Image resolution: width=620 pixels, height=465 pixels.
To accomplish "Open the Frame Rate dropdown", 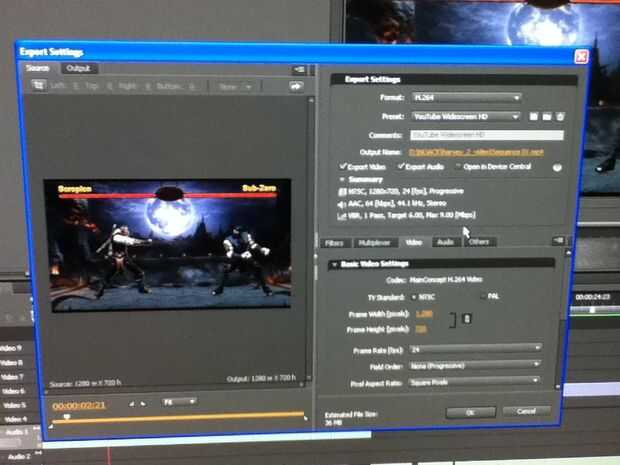I will point(476,349).
